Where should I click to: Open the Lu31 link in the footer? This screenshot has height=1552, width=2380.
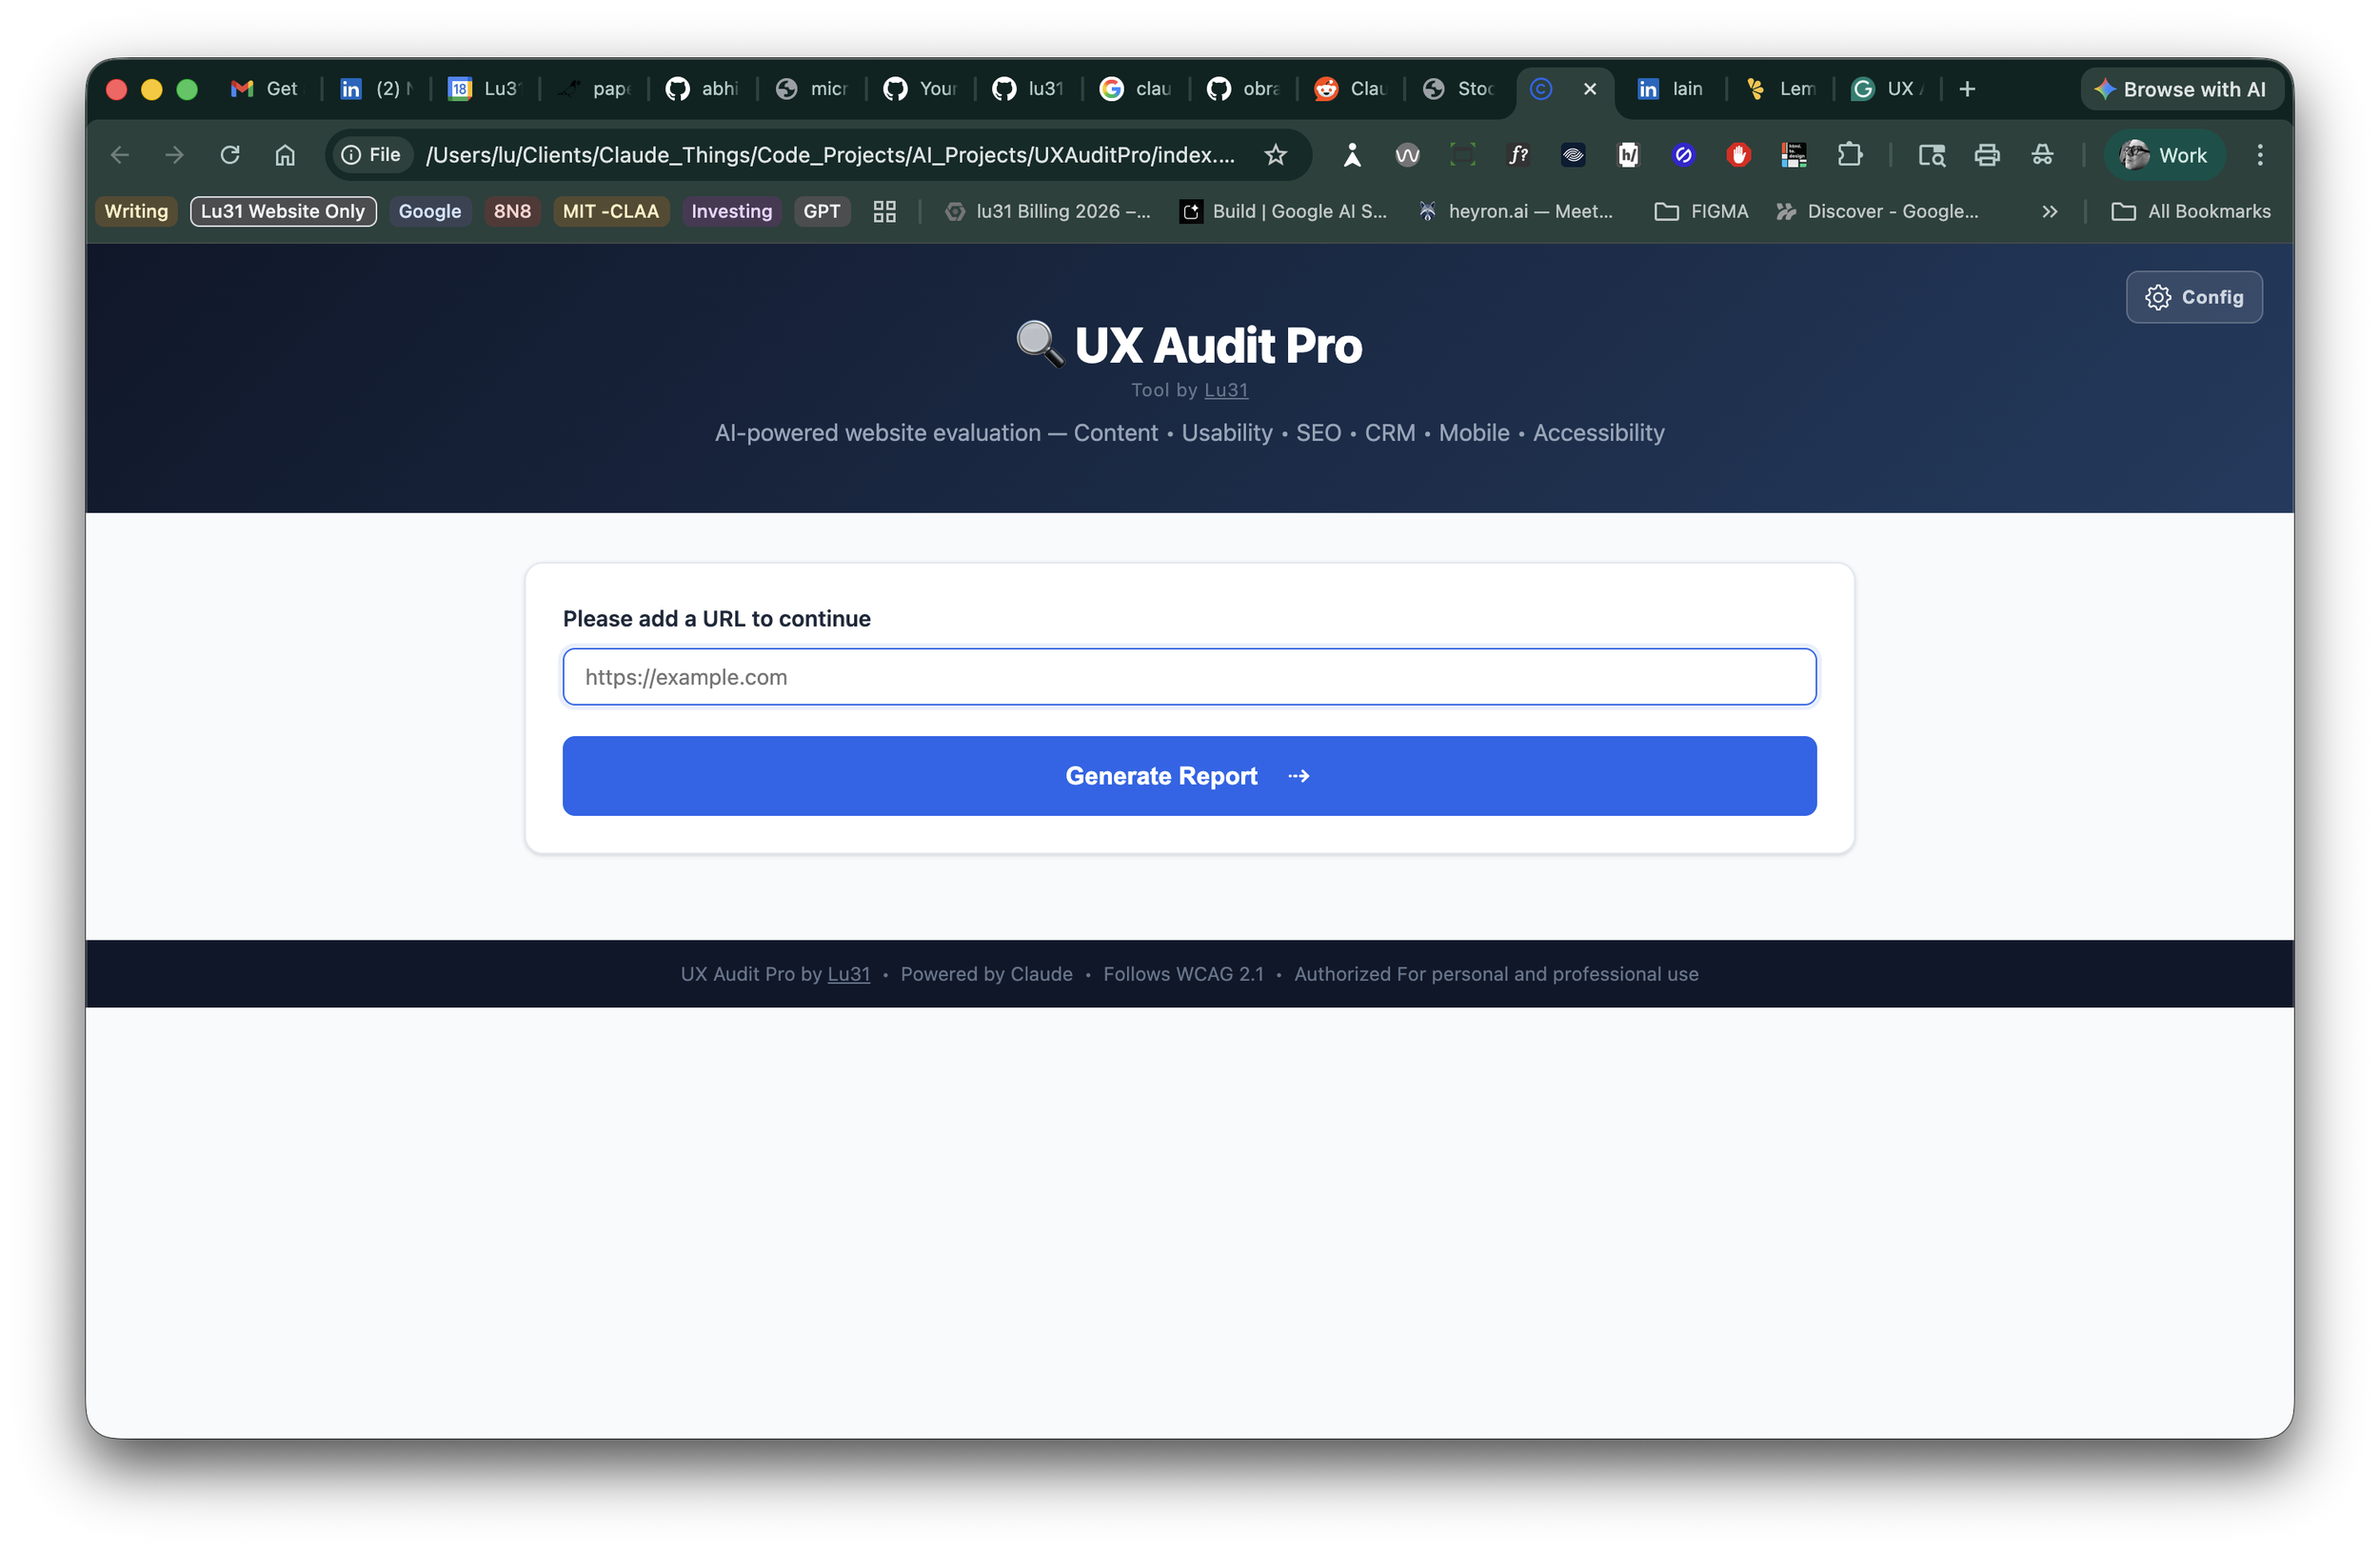tap(848, 974)
